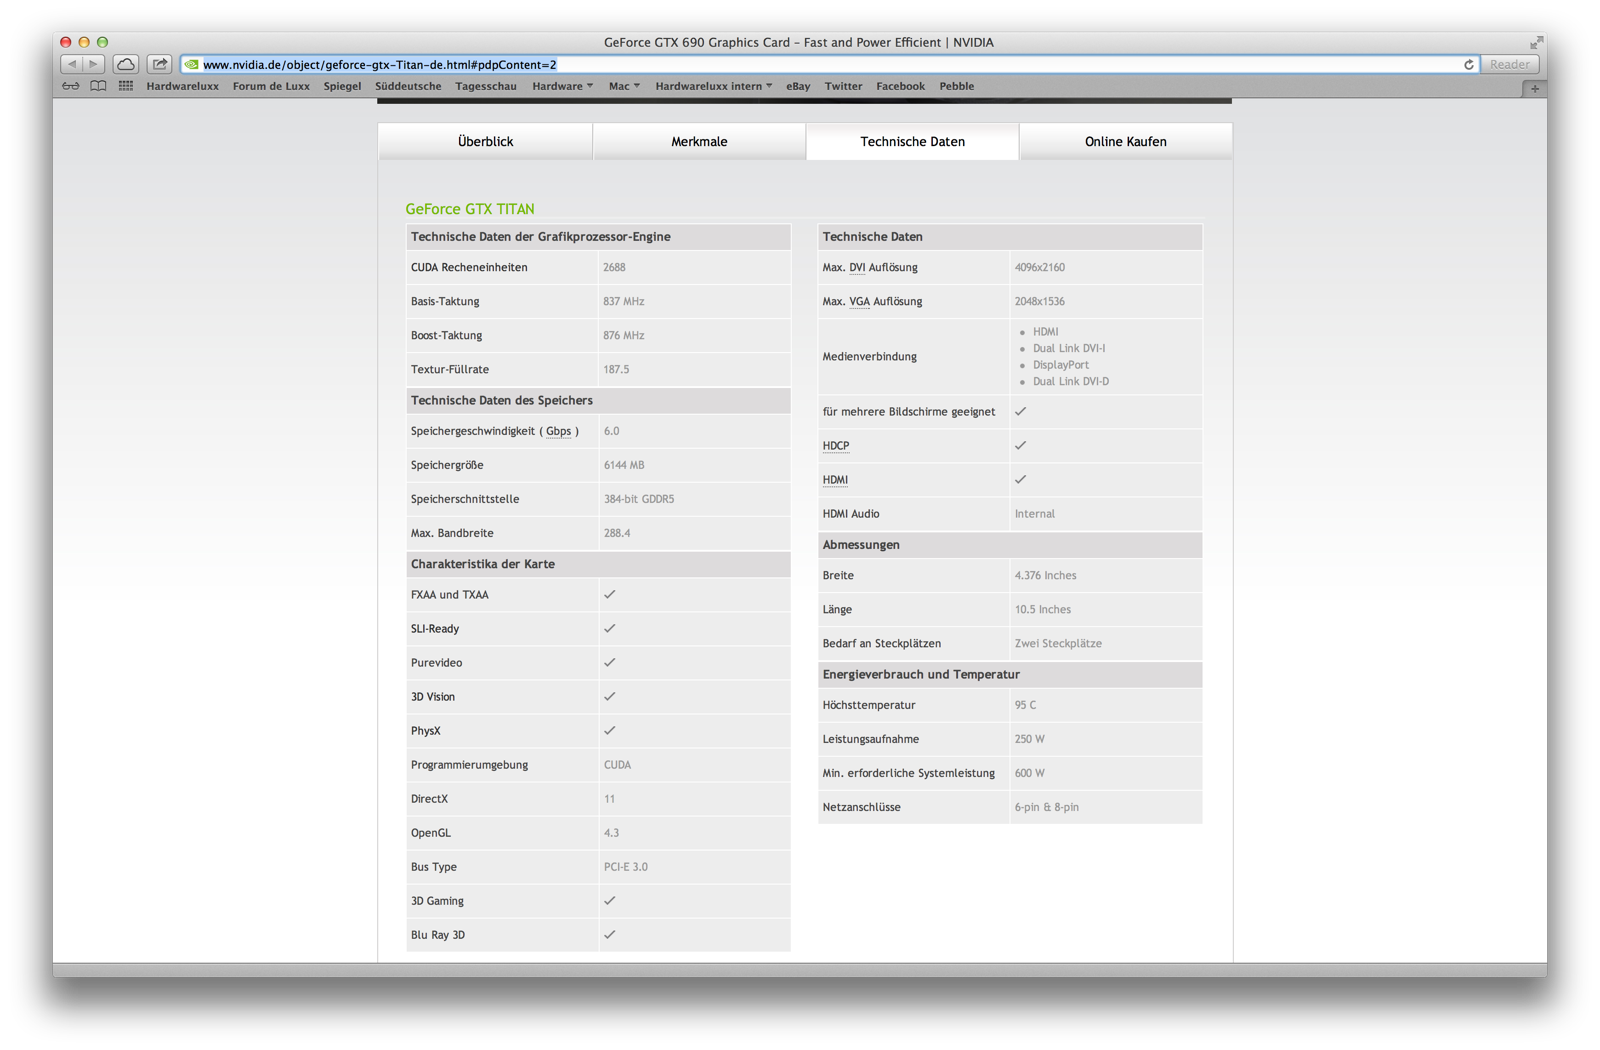
Task: Click the HDMI Audio value Internal
Action: click(x=1035, y=514)
